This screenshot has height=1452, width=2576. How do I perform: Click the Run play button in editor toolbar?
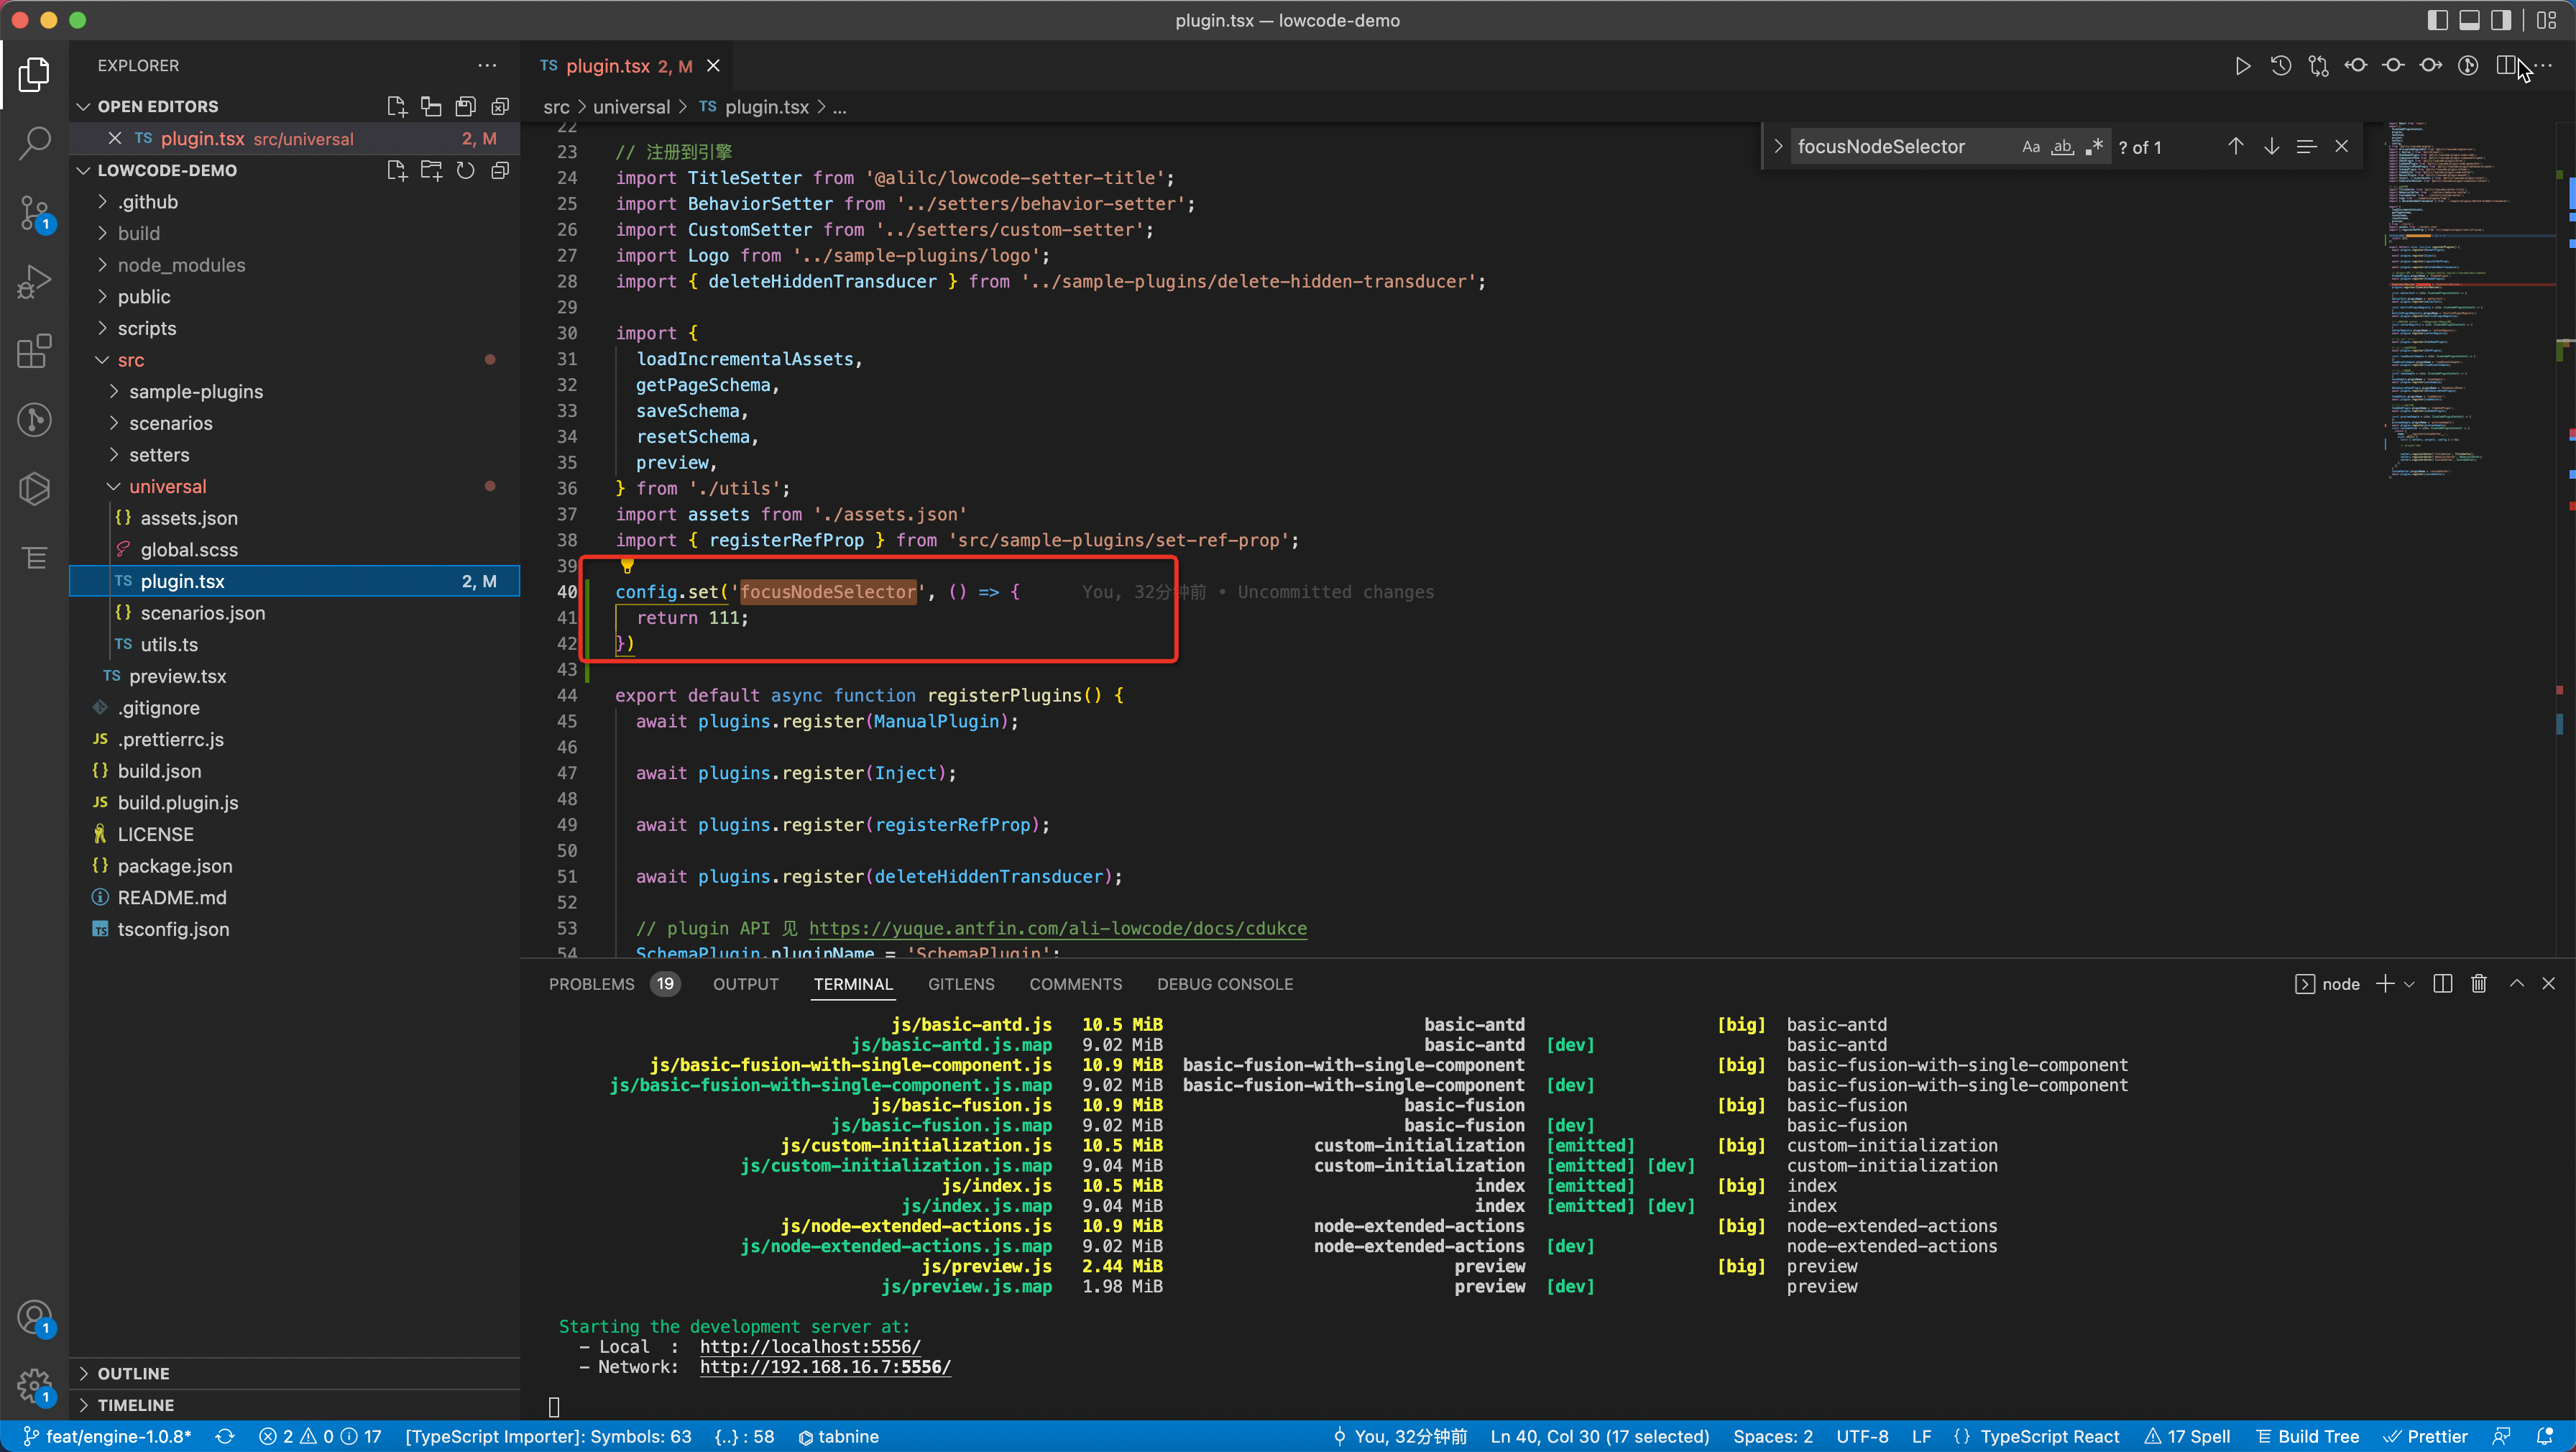pos(2243,66)
